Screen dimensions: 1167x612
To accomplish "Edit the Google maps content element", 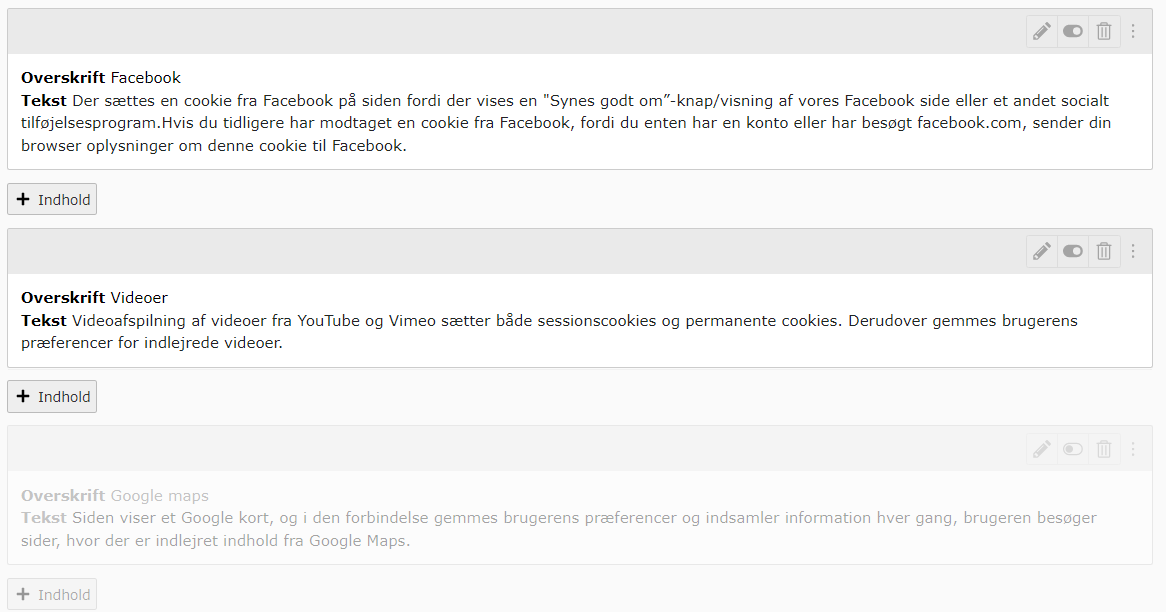I will click(x=1042, y=449).
